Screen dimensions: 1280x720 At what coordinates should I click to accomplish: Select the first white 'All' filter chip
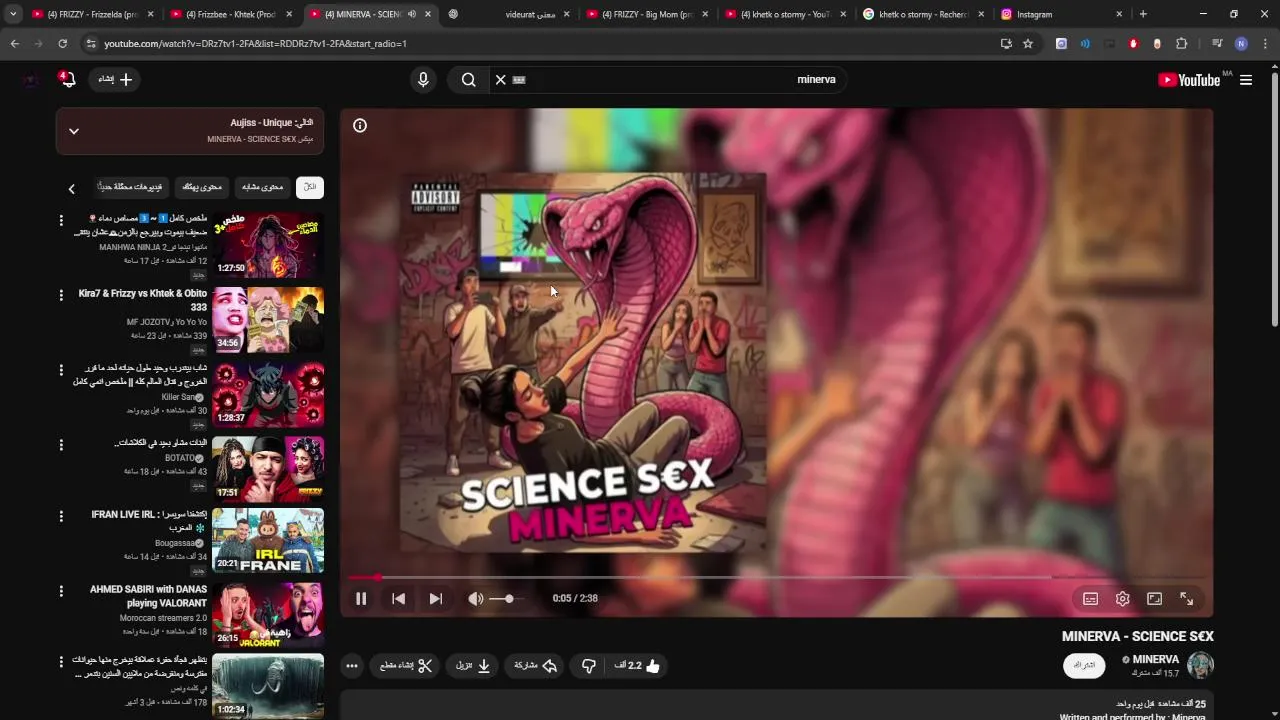310,187
